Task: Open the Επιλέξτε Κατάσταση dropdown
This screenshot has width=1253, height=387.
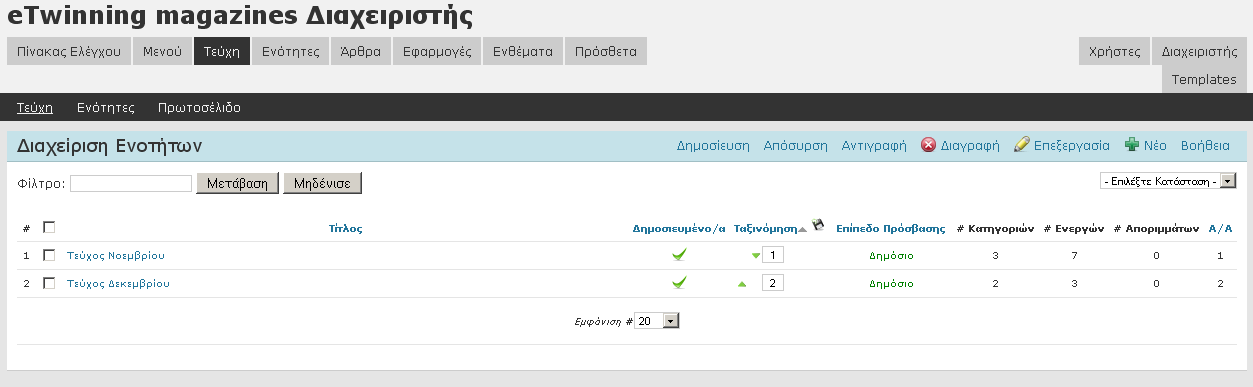Action: [x=1167, y=181]
